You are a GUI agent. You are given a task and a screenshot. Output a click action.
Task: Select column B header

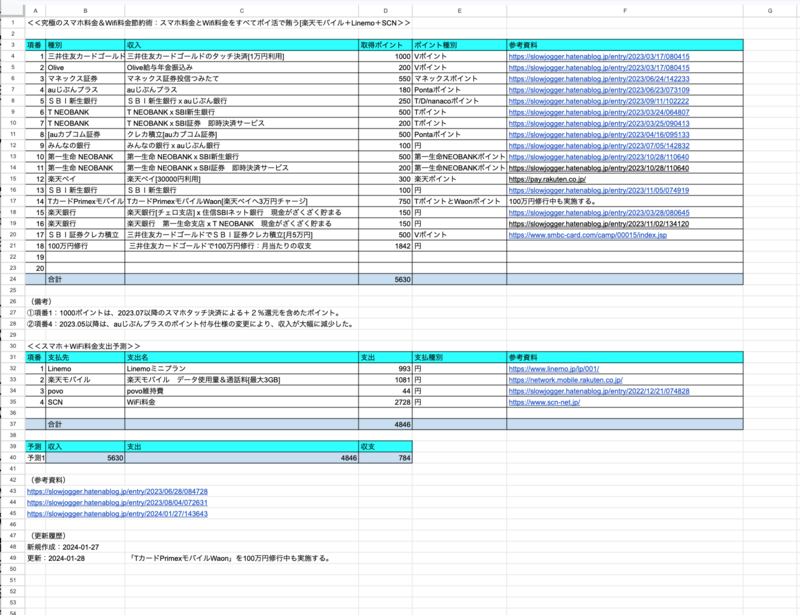coord(85,11)
